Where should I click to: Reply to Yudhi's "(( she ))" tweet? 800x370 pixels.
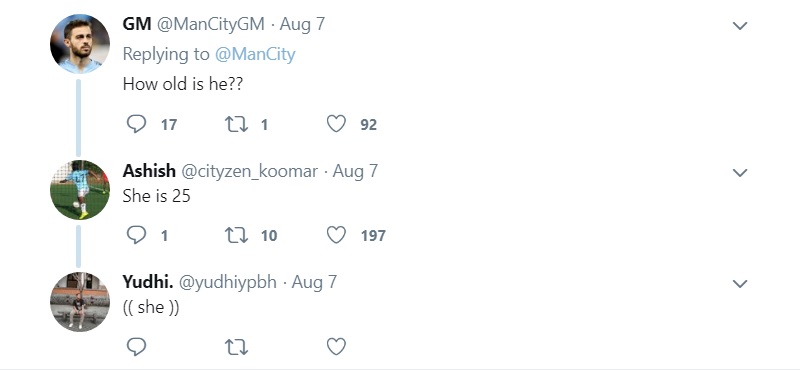pyautogui.click(x=136, y=347)
